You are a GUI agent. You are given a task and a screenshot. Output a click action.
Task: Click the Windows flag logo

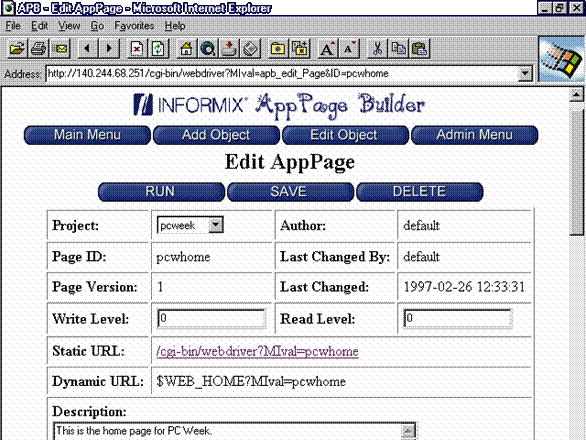pos(563,60)
